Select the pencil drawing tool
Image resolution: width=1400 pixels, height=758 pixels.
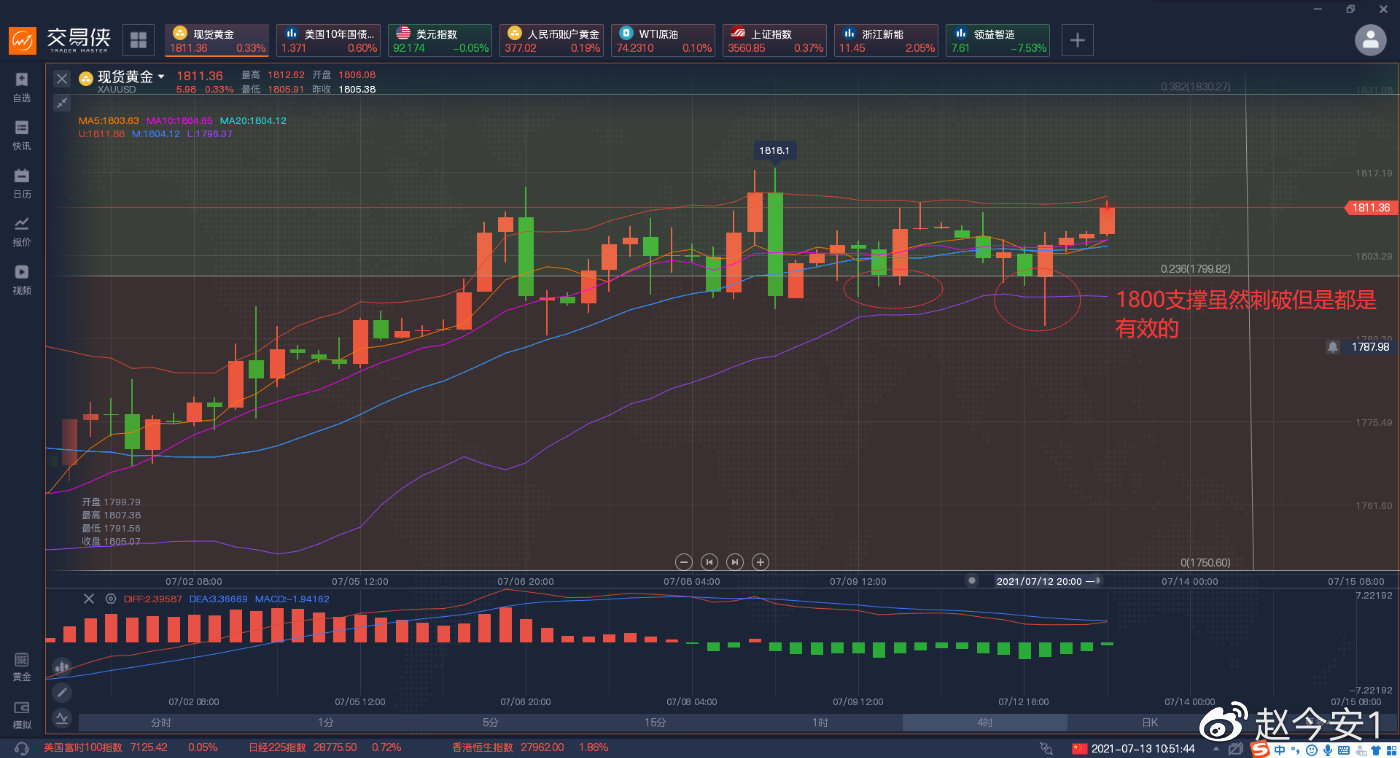(x=62, y=692)
